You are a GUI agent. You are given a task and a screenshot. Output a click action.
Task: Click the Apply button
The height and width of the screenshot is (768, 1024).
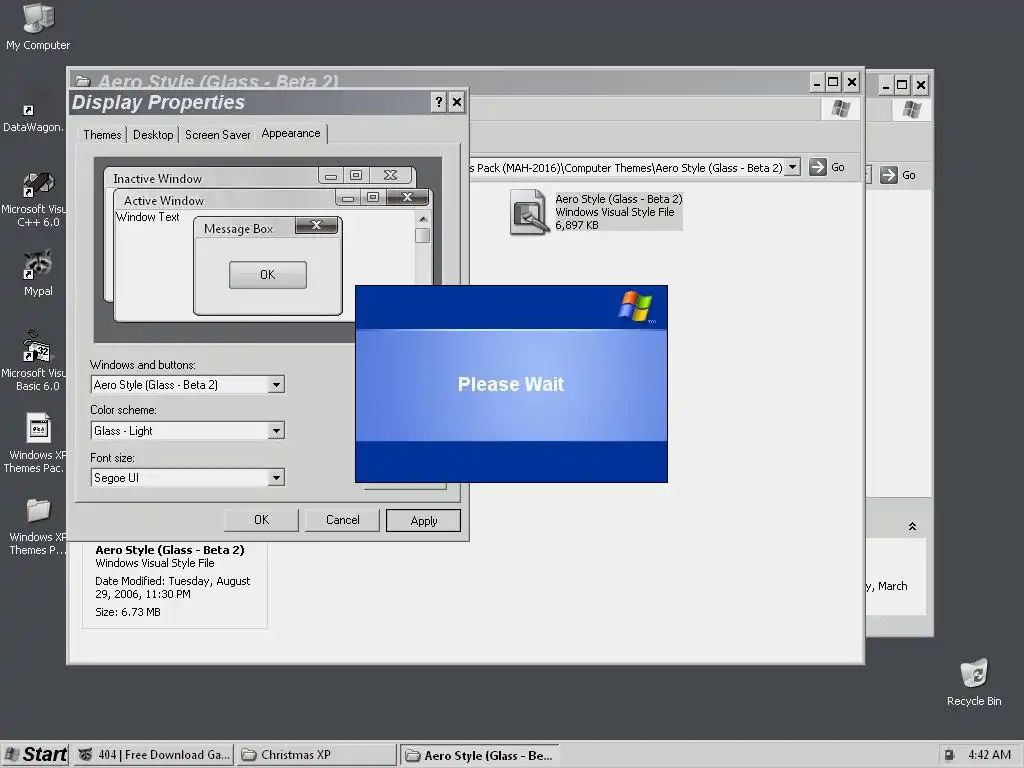point(424,520)
